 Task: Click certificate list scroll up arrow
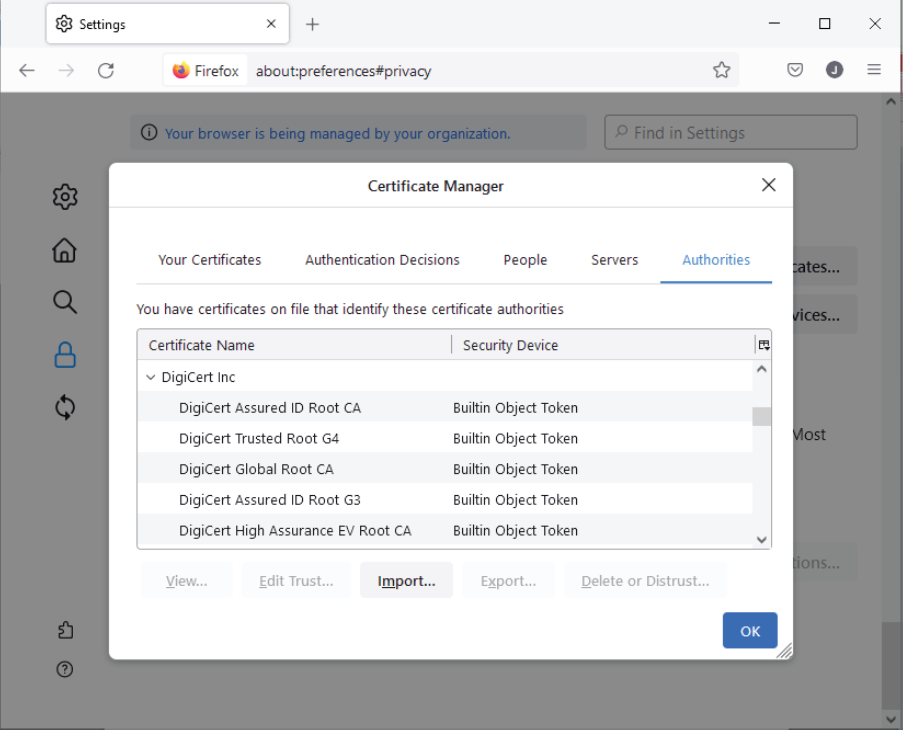pos(761,369)
